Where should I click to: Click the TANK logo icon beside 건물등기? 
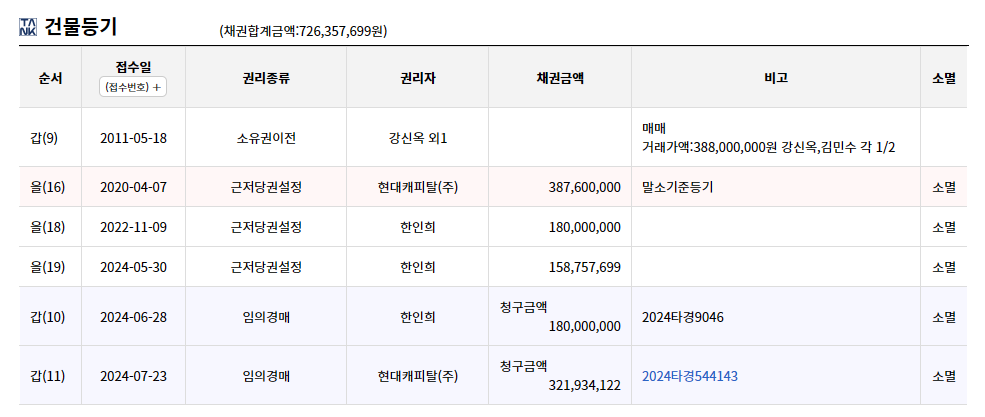pos(28,28)
